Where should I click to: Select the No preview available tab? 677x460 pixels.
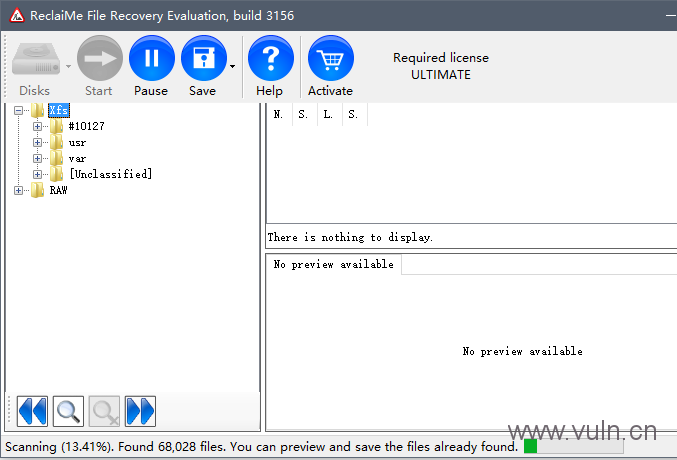[x=334, y=264]
